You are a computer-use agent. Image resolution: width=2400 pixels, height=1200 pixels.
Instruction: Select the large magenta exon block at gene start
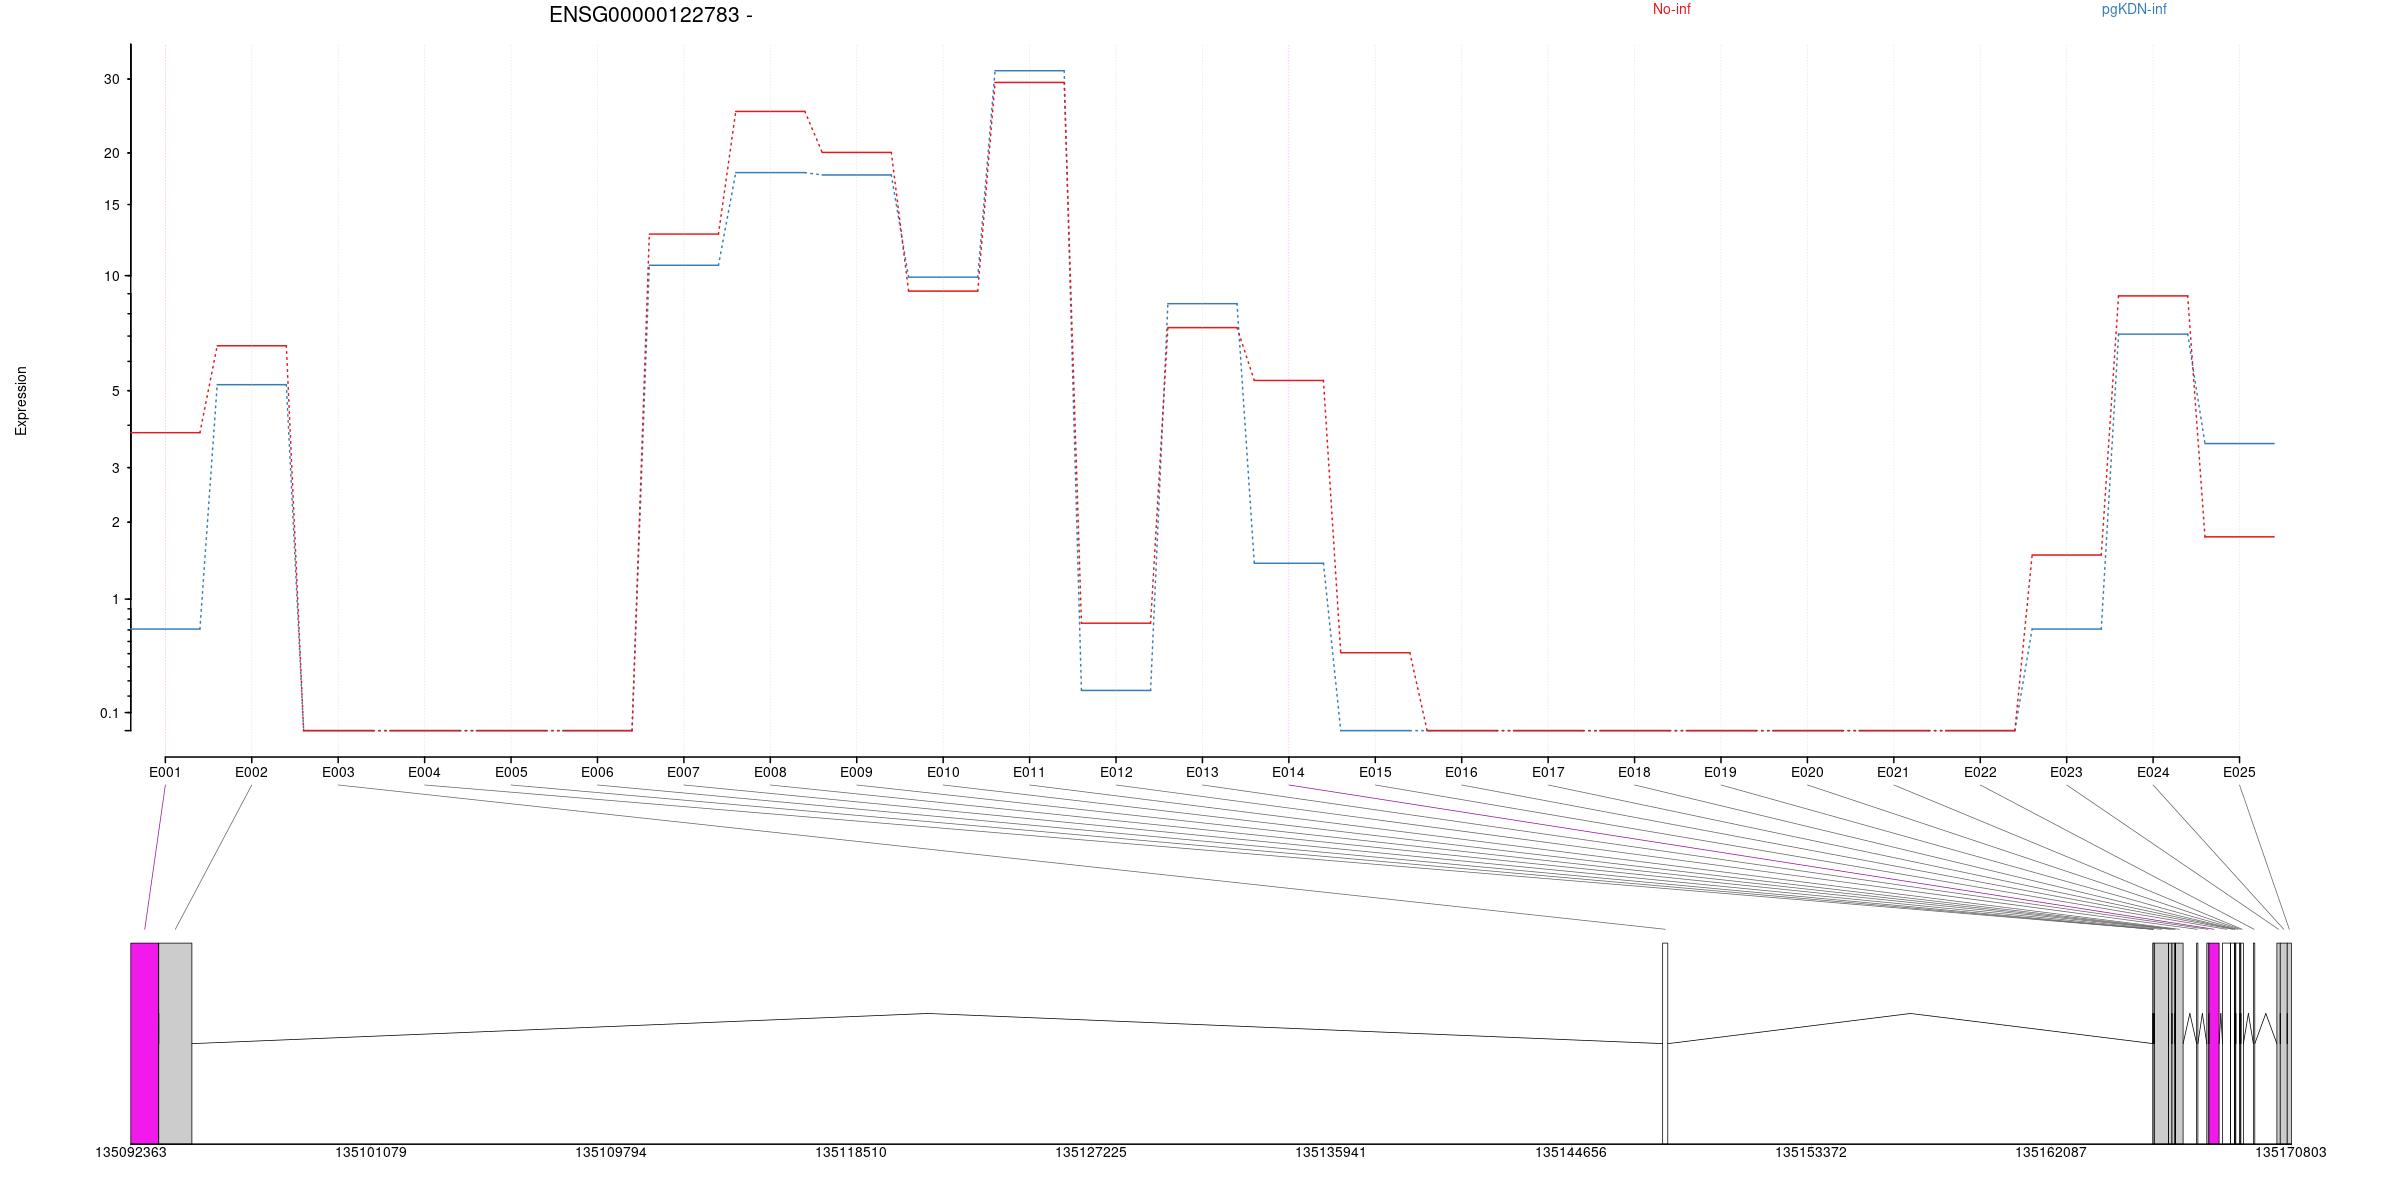(145, 1043)
